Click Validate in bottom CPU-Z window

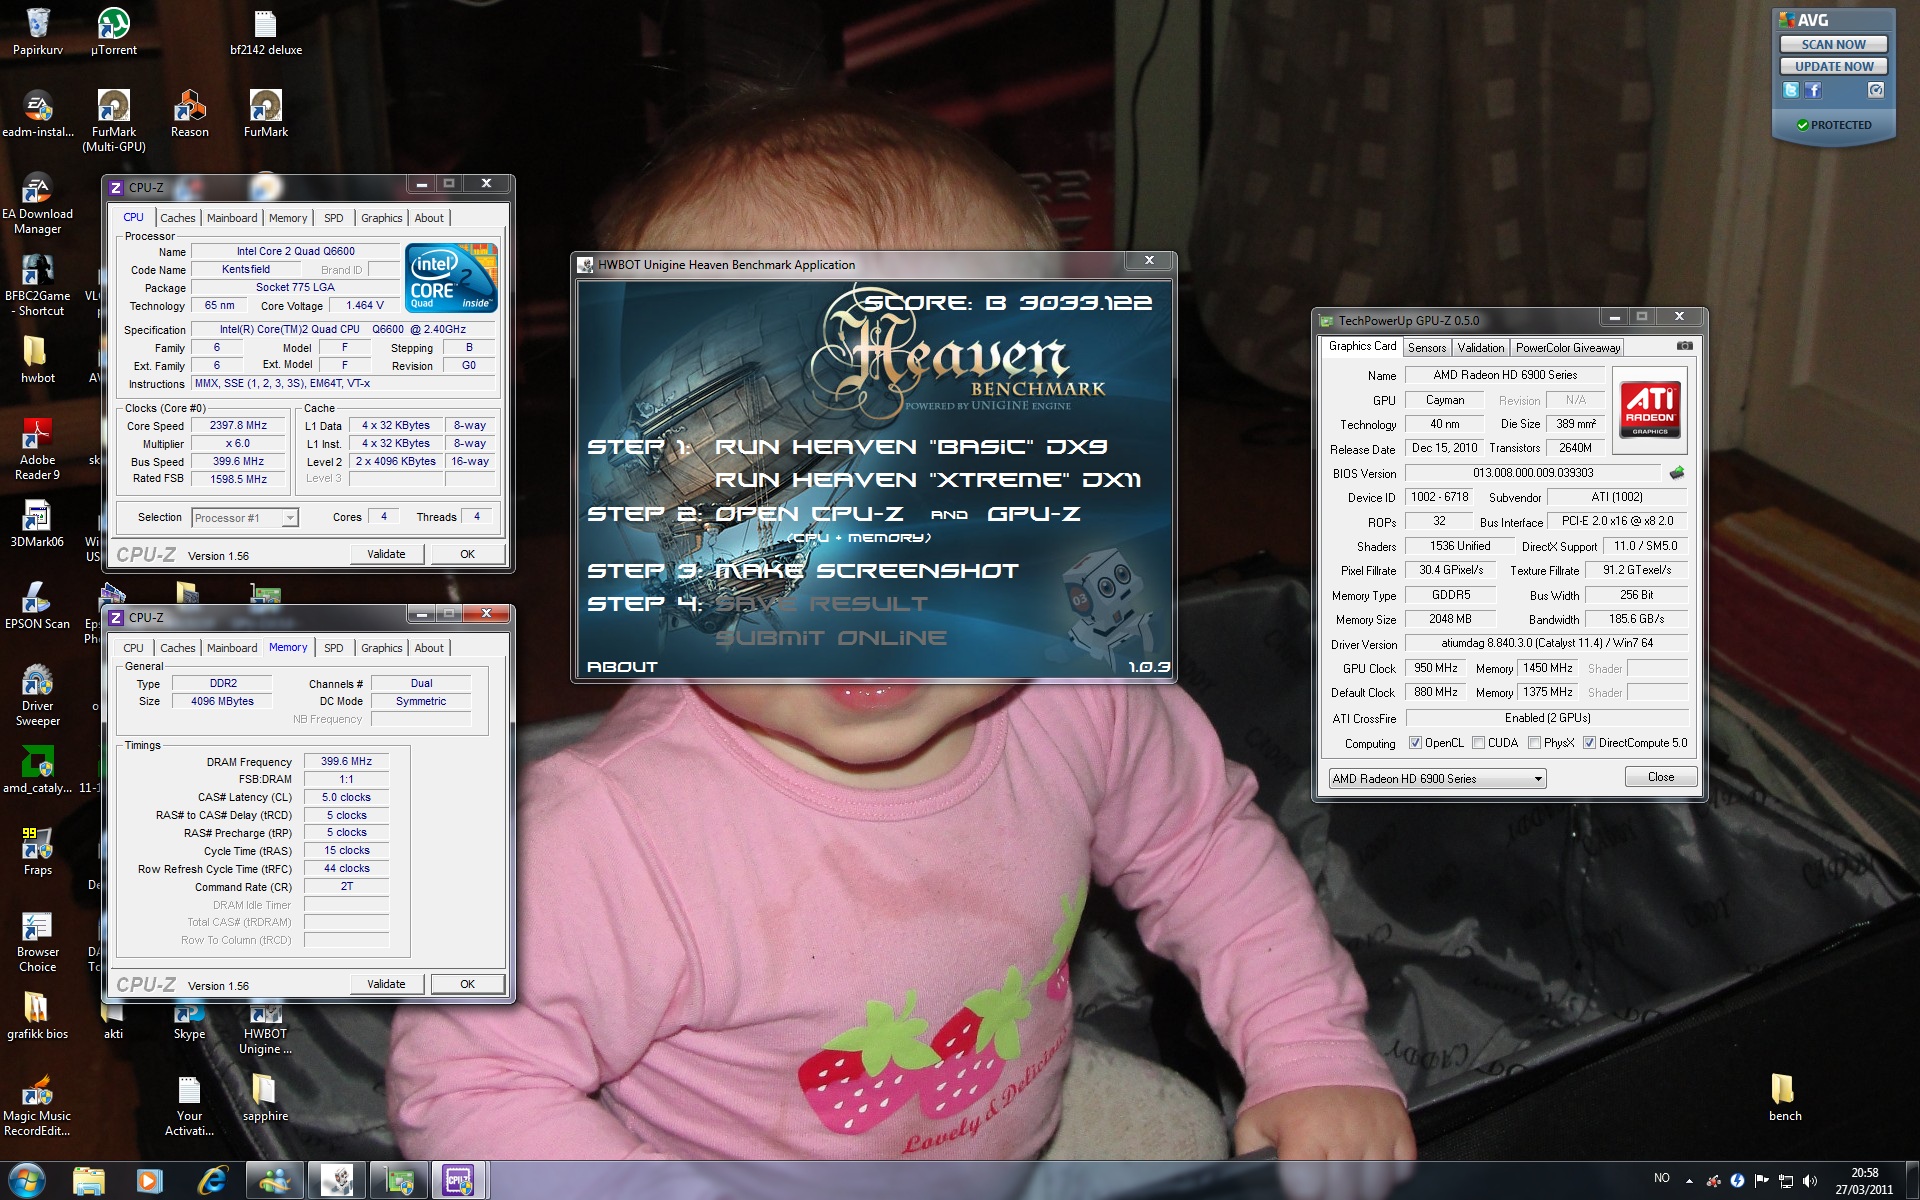pos(387,984)
